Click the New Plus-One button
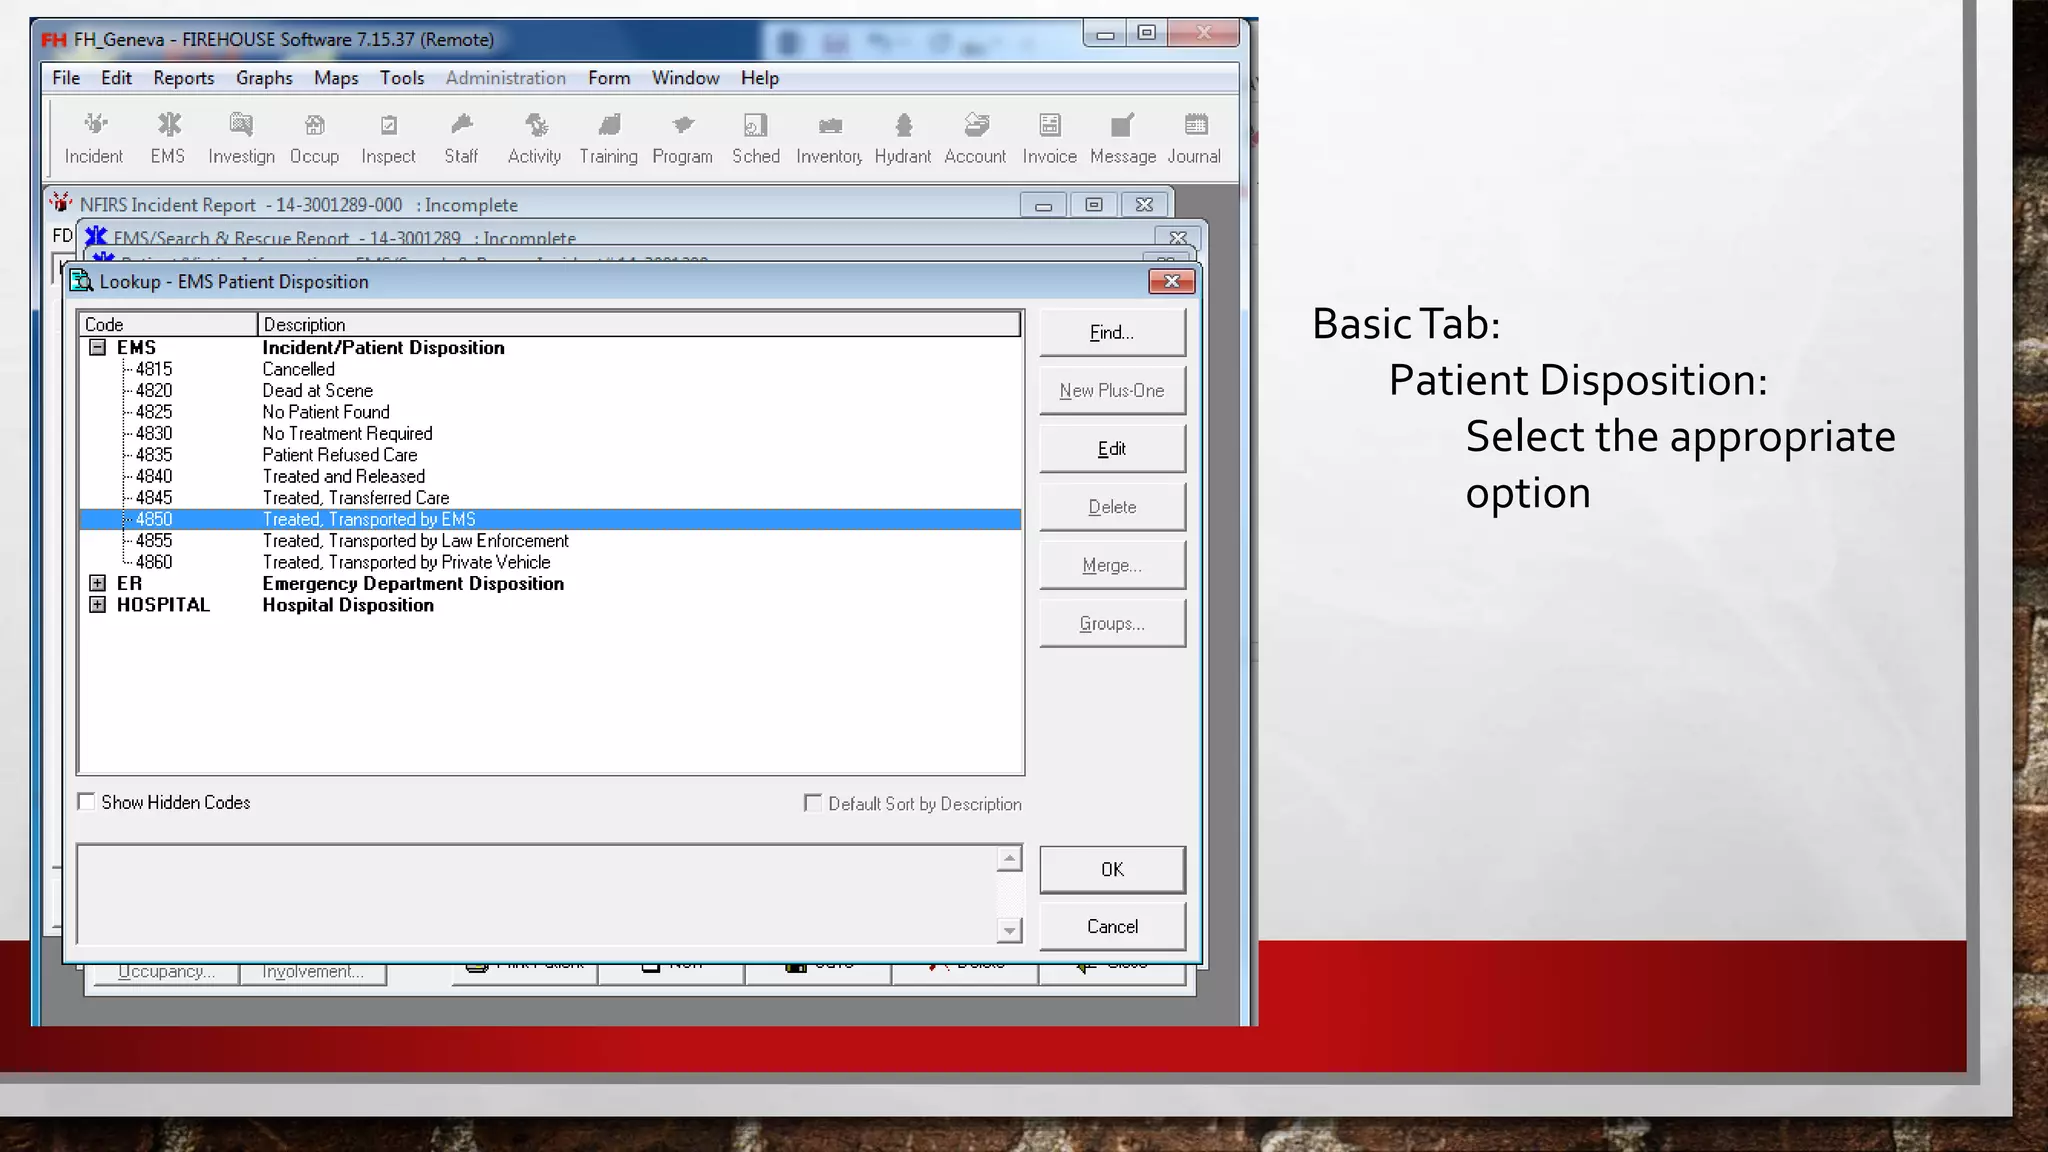Screen dimensions: 2048x1152 (1112, 391)
